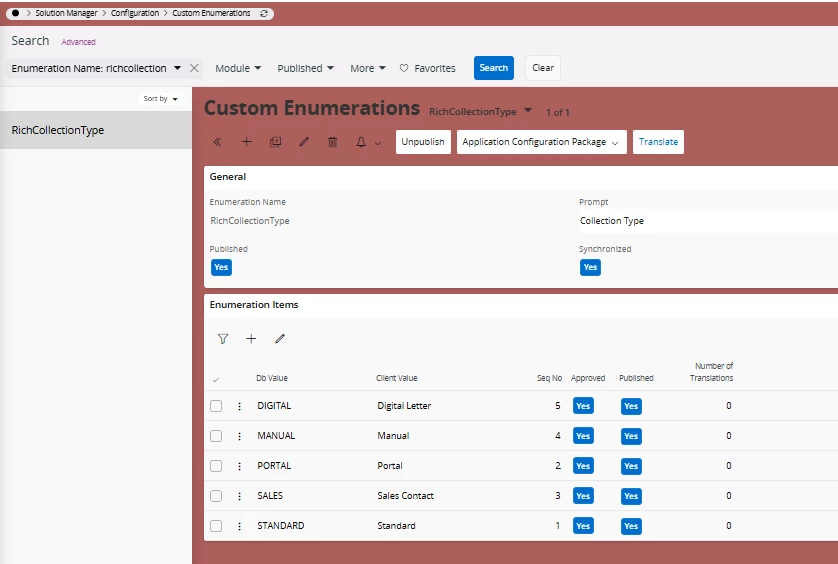838x564 pixels.
Task: Sort by the Client Value column header
Action: [397, 378]
